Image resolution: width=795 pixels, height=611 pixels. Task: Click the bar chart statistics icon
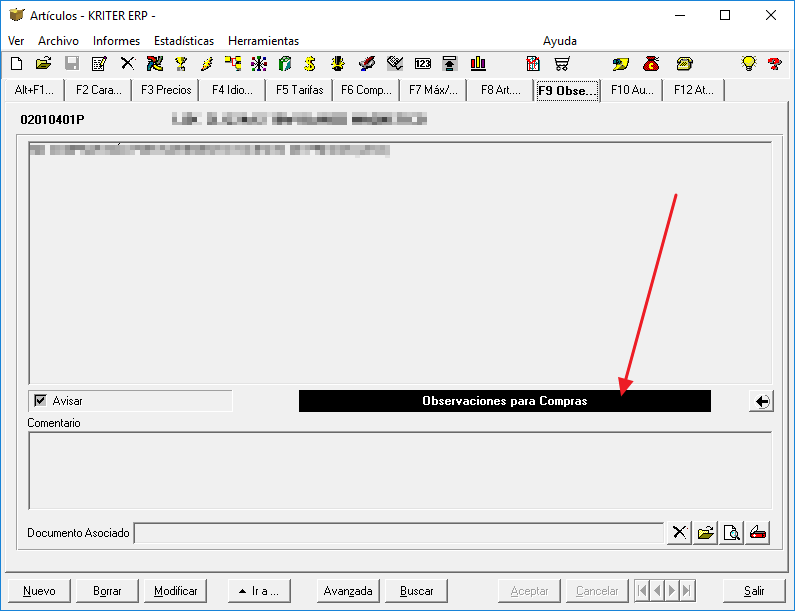tap(478, 64)
